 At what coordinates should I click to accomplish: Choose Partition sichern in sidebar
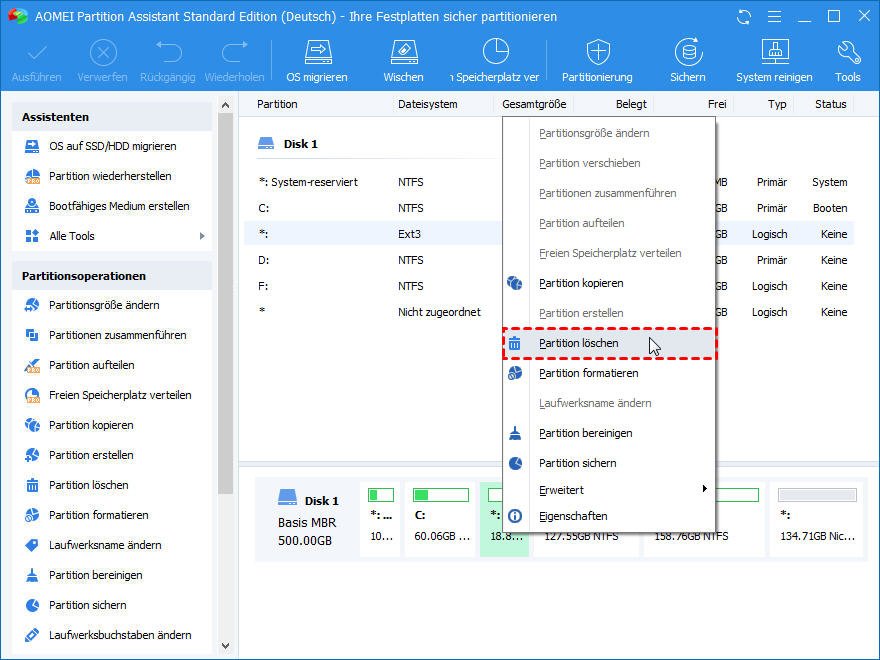pos(88,606)
